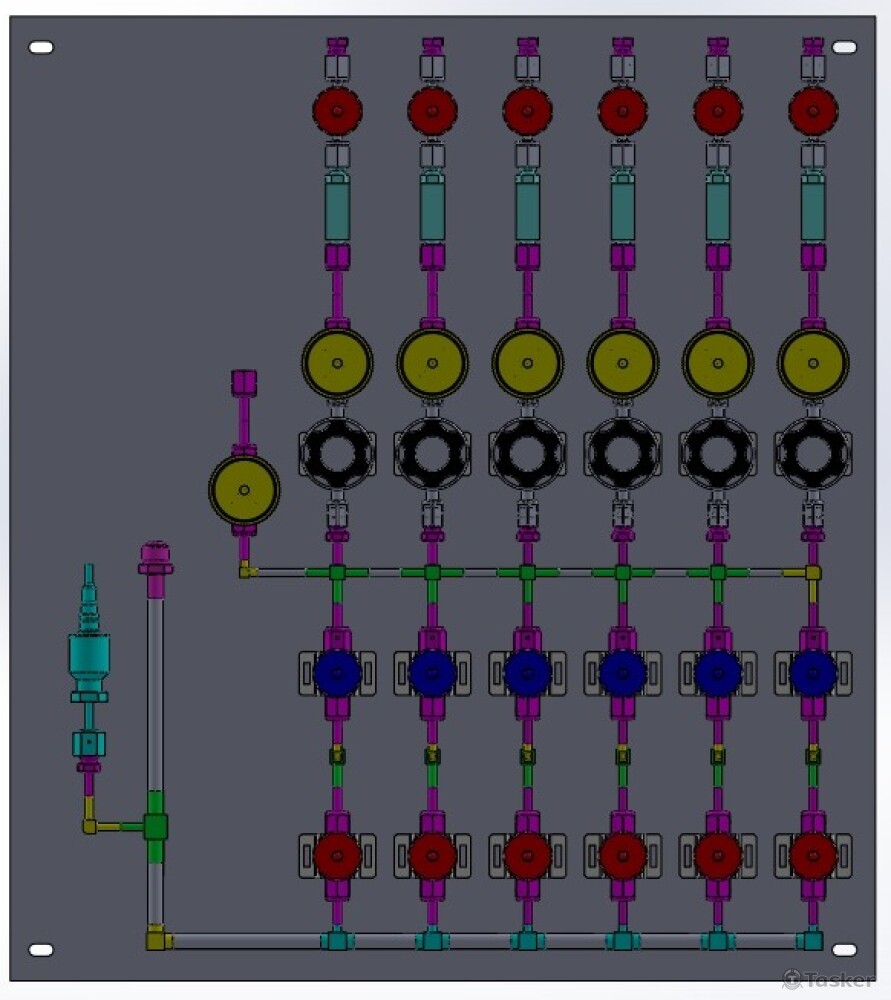Click the bottom-left mounting slot of the panel
The width and height of the screenshot is (891, 1000).
click(x=41, y=950)
